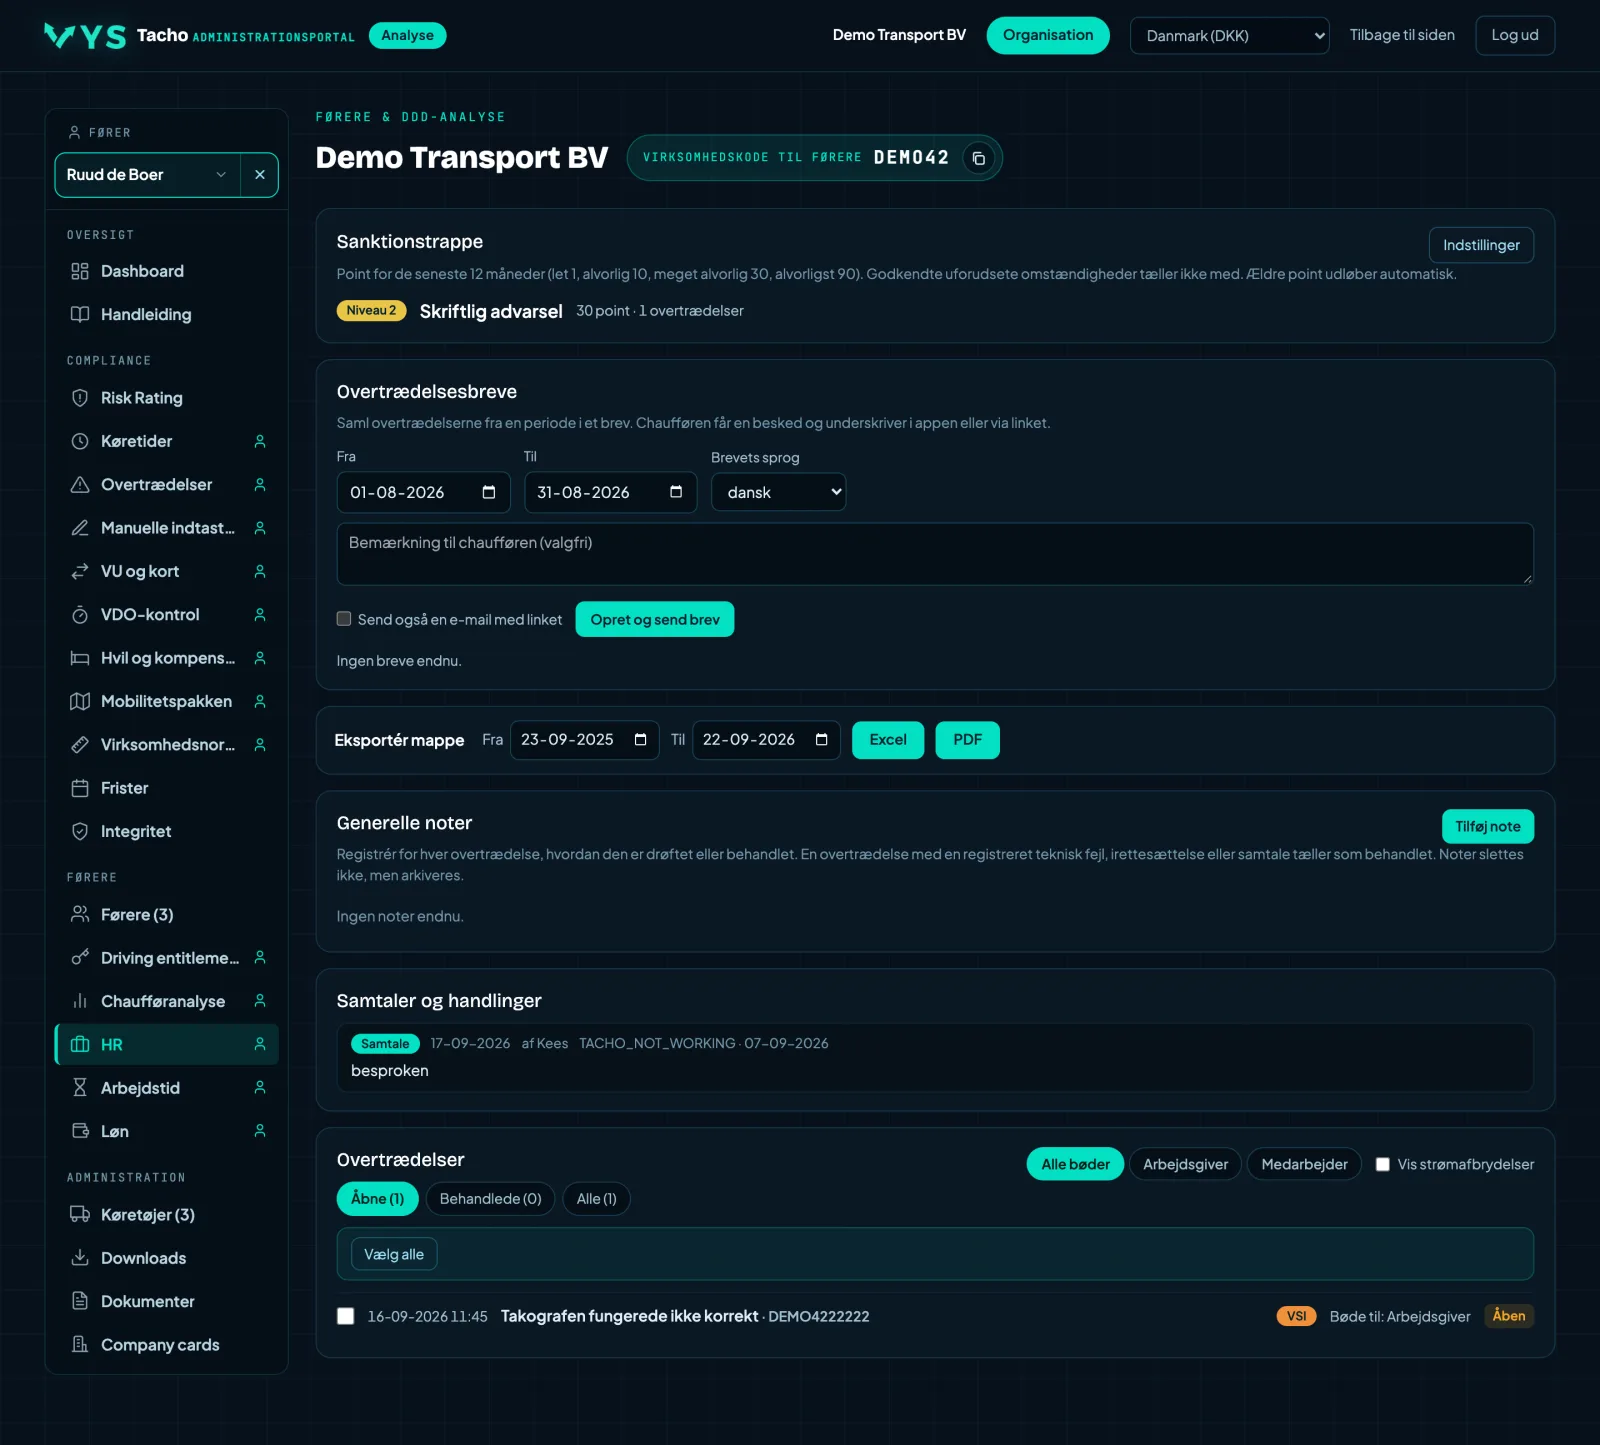Image resolution: width=1600 pixels, height=1445 pixels.
Task: Export the folder as PDF
Action: [967, 740]
